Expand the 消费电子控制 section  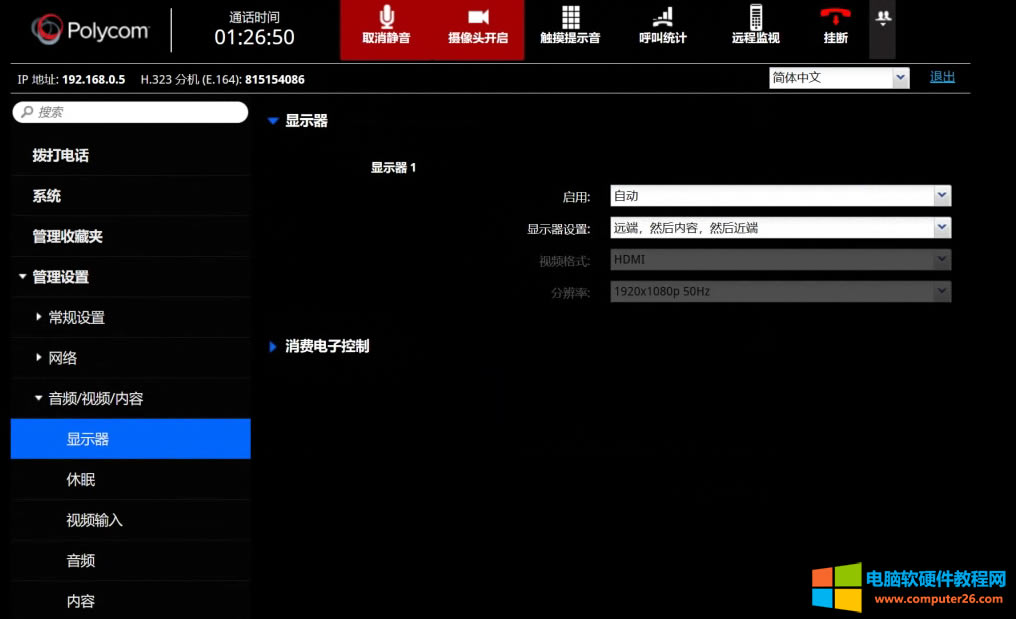pyautogui.click(x=273, y=346)
